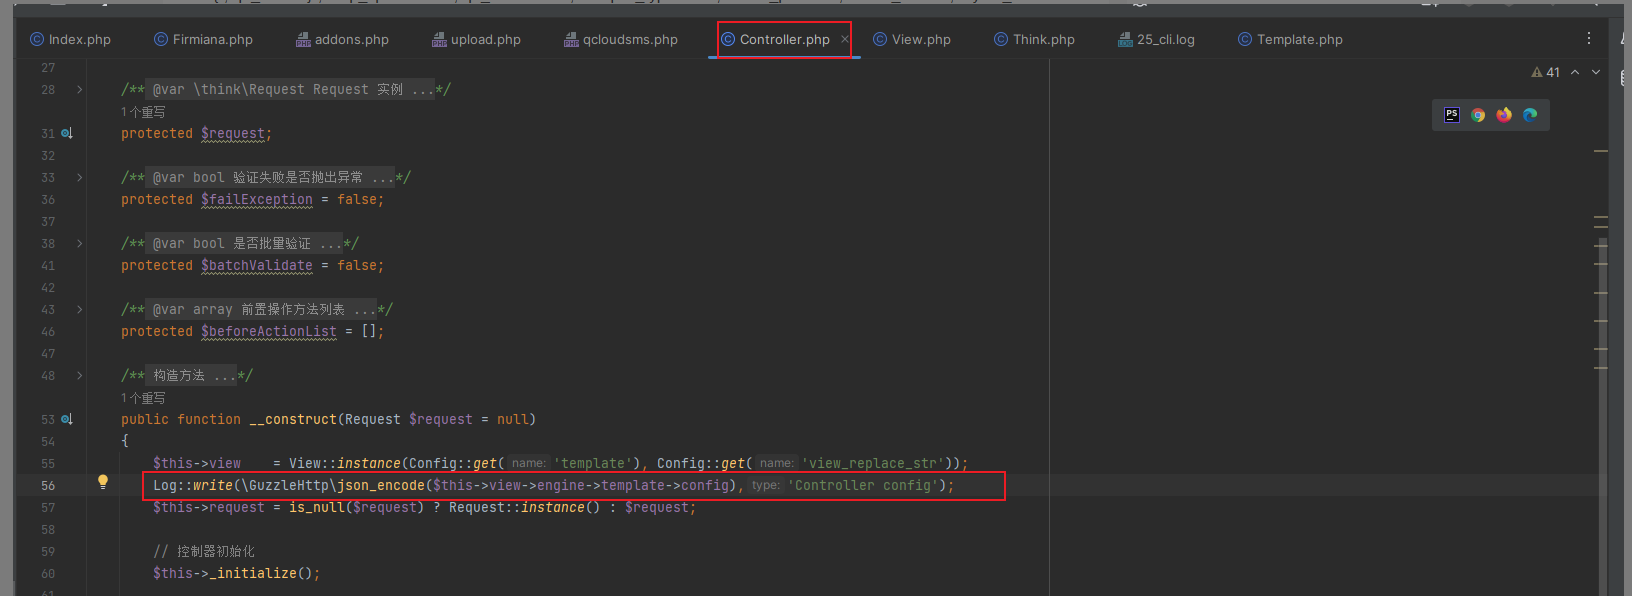Click line number 53 in the gutter

click(48, 420)
